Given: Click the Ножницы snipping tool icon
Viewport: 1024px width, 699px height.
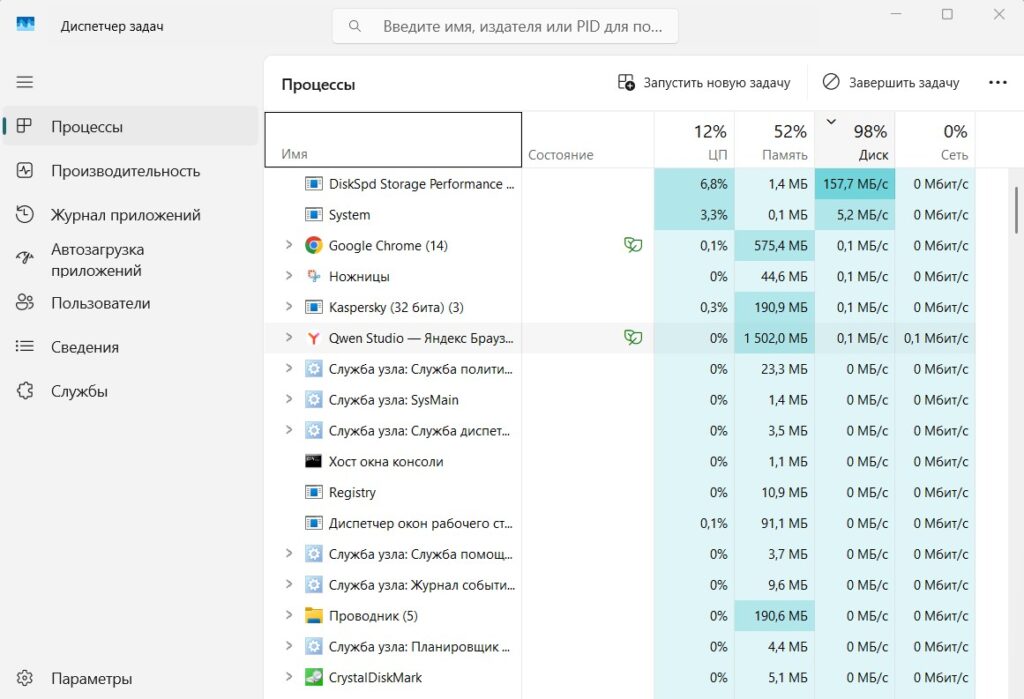Looking at the screenshot, I should 313,276.
